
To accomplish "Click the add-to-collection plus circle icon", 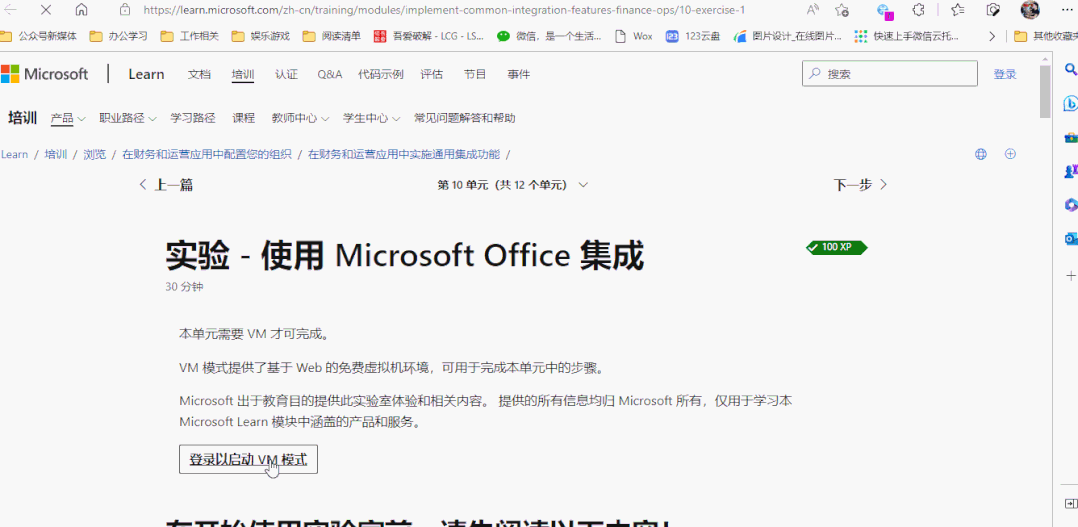I will [1010, 154].
